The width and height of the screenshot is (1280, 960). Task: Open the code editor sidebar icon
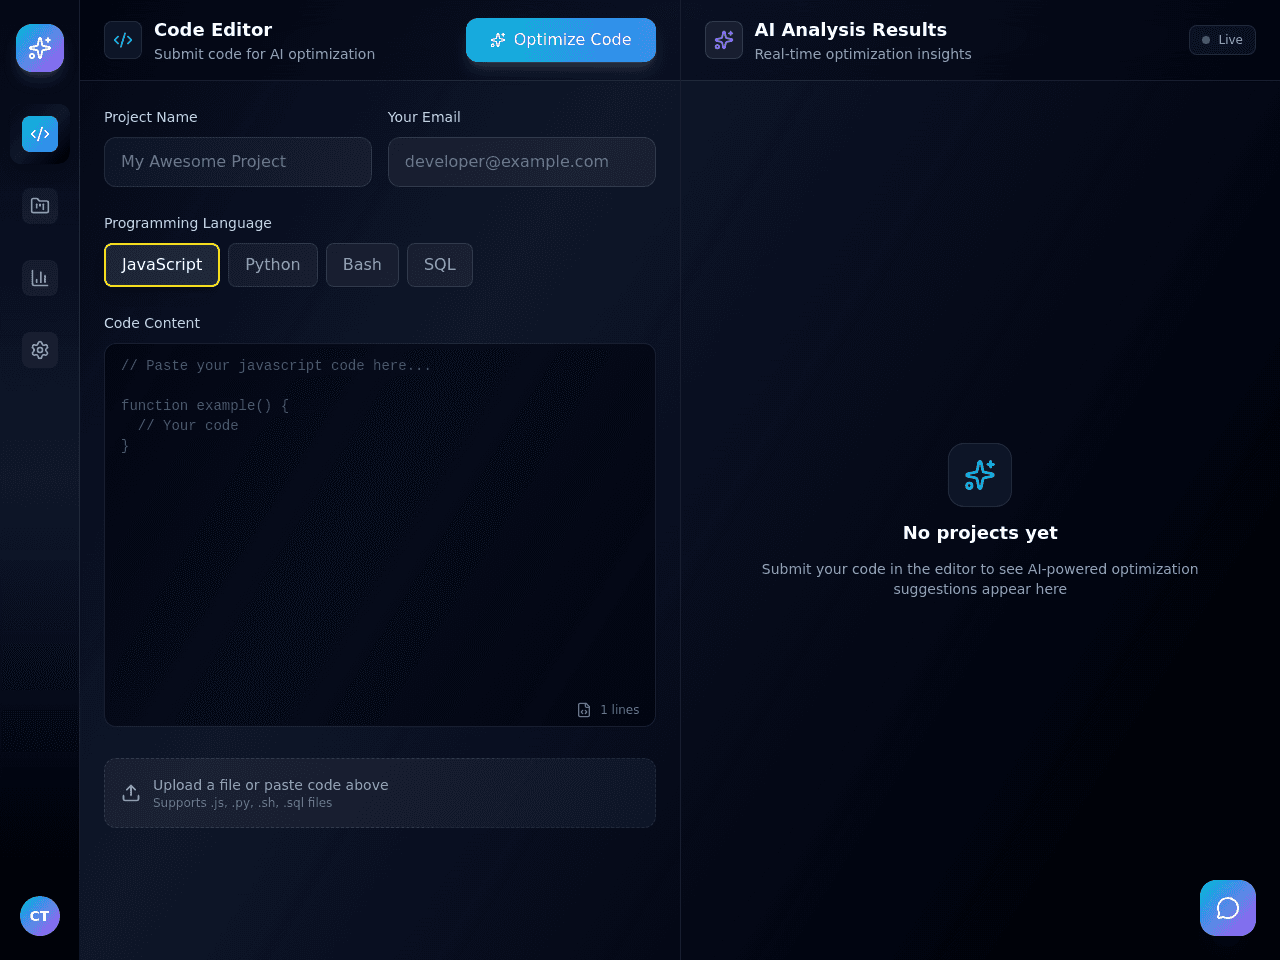[x=40, y=134]
